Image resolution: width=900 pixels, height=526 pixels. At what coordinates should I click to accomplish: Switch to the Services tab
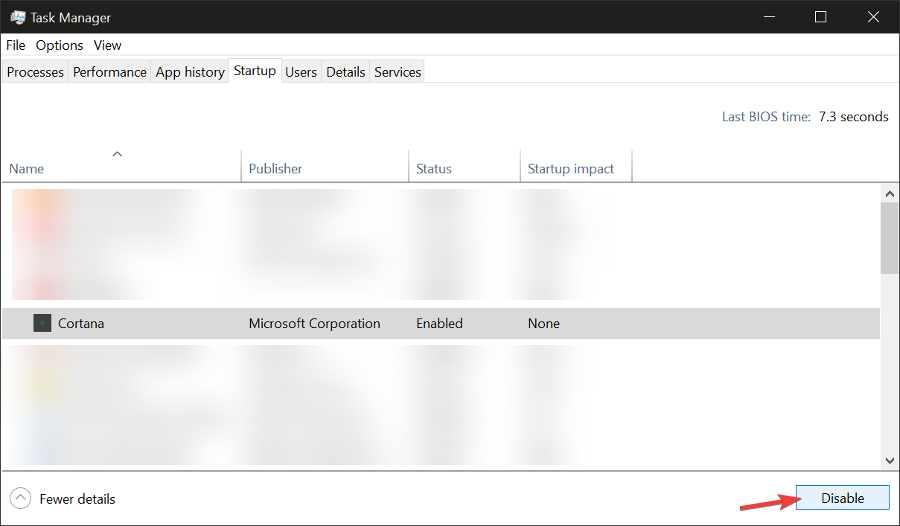pyautogui.click(x=397, y=72)
